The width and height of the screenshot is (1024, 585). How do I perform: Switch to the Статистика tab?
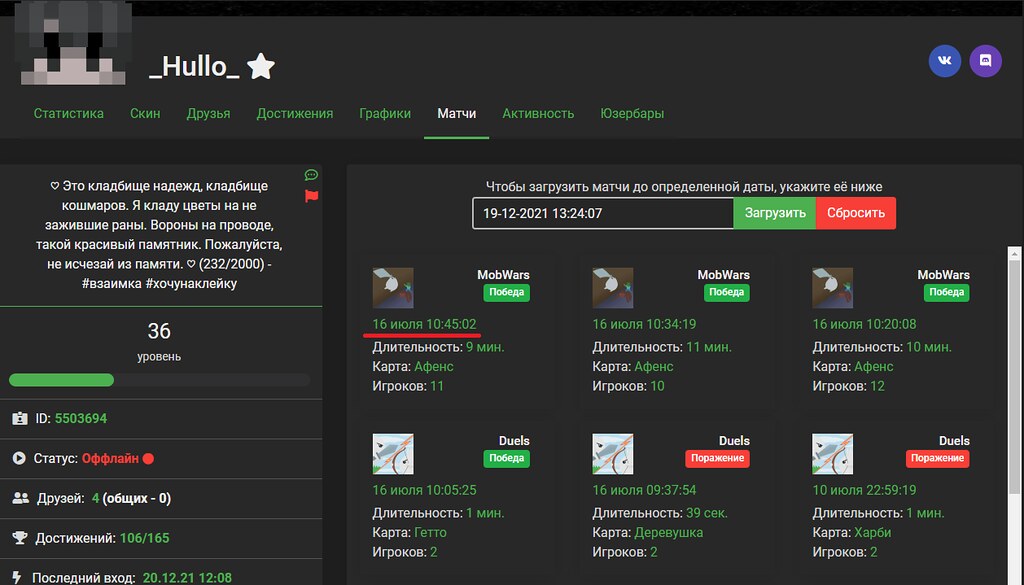pyautogui.click(x=69, y=113)
